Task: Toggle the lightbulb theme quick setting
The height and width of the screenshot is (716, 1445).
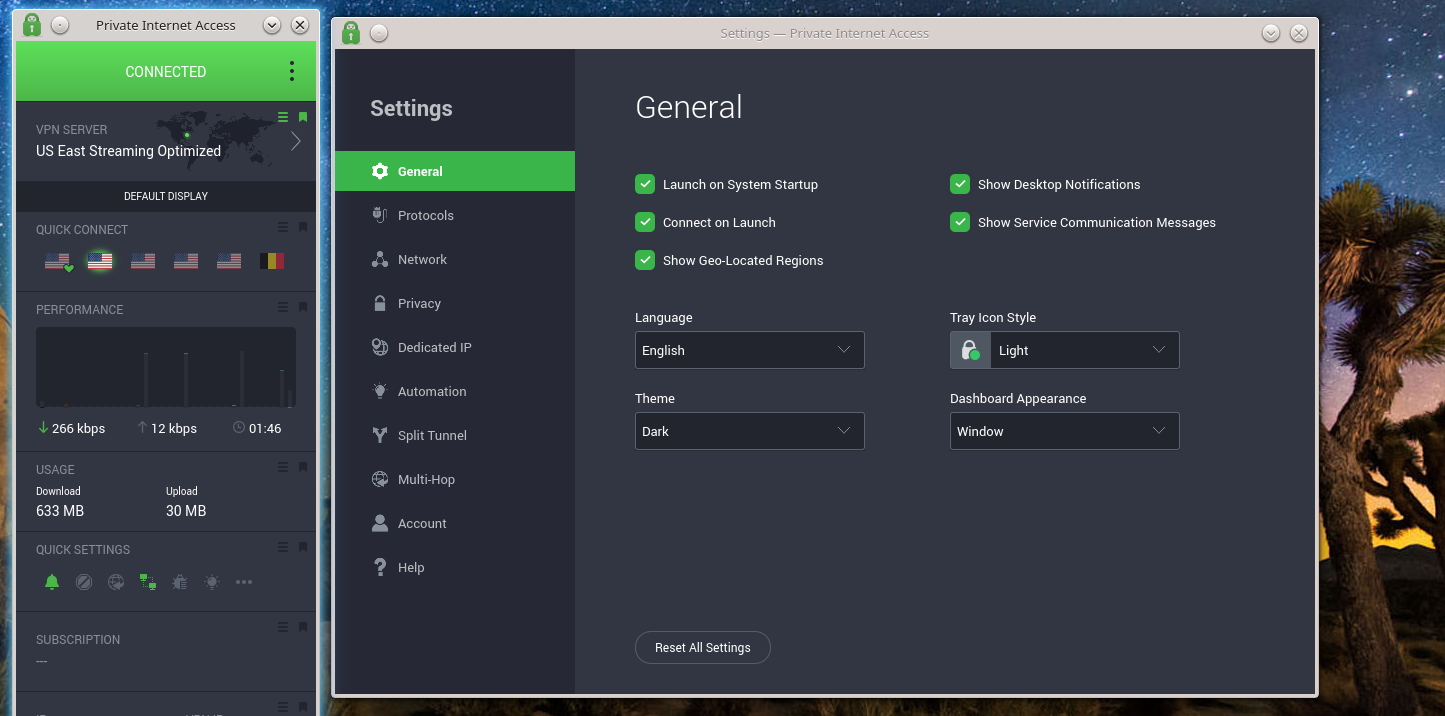Action: coord(212,581)
